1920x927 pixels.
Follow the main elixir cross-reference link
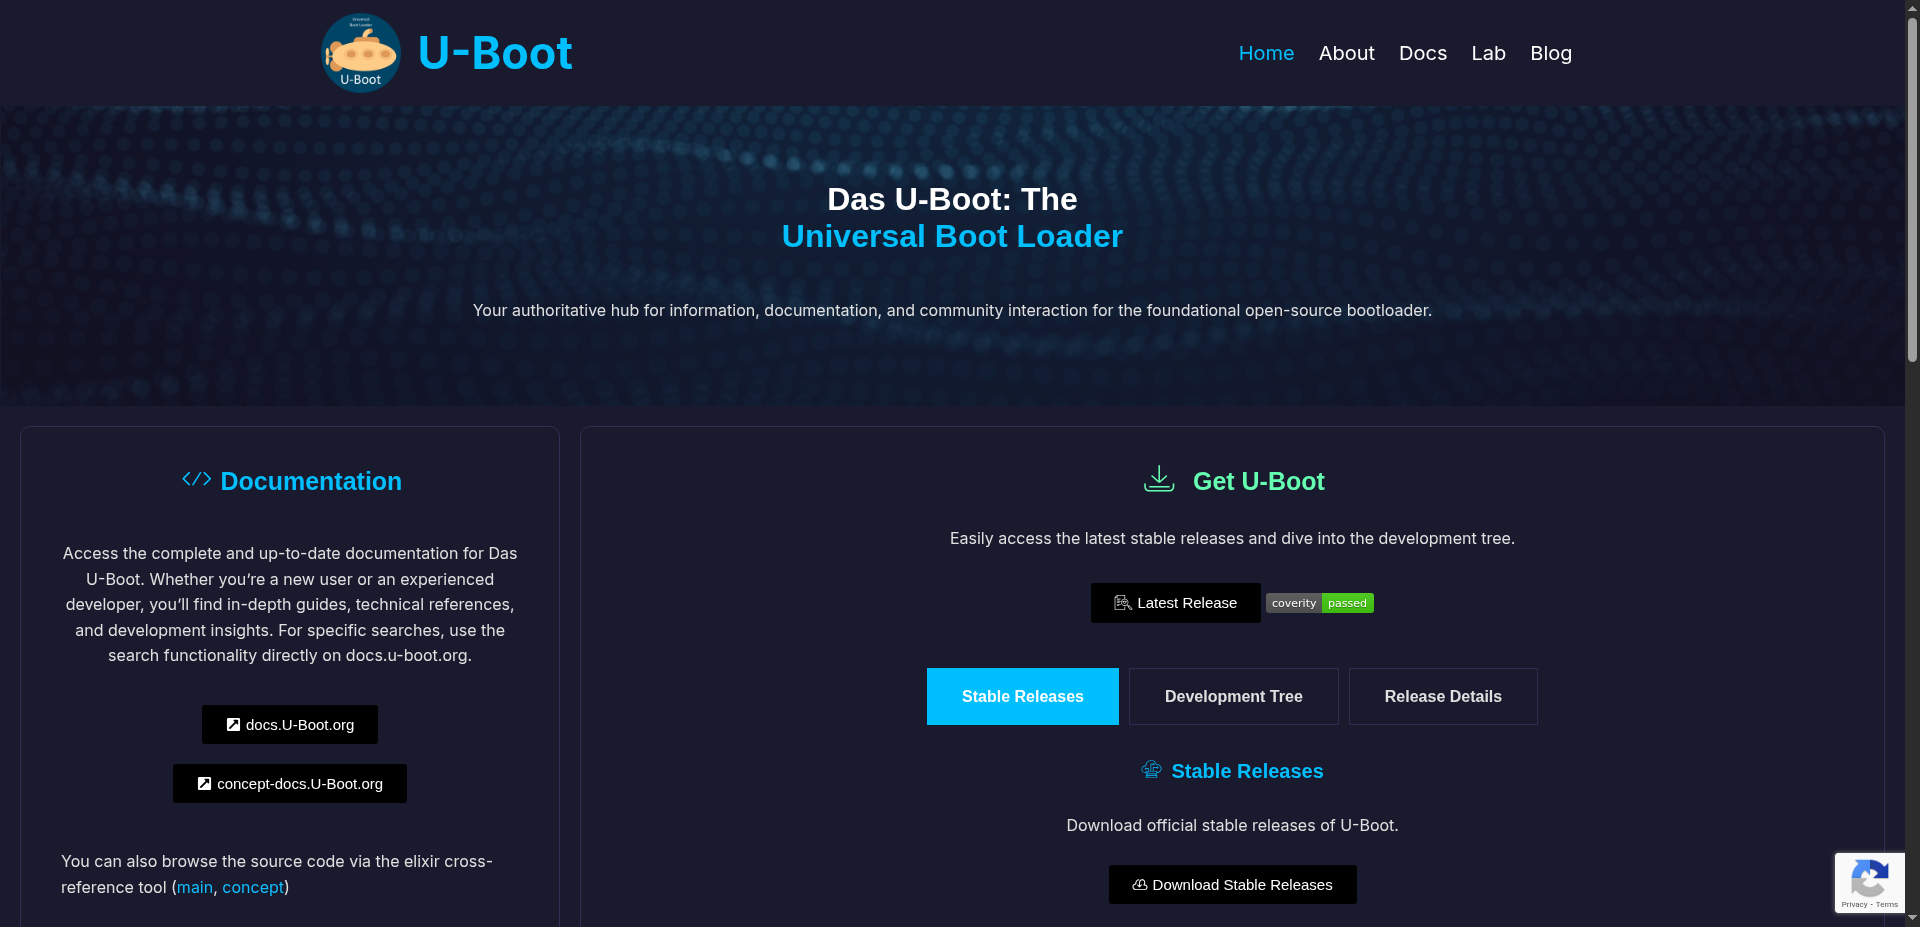195,887
